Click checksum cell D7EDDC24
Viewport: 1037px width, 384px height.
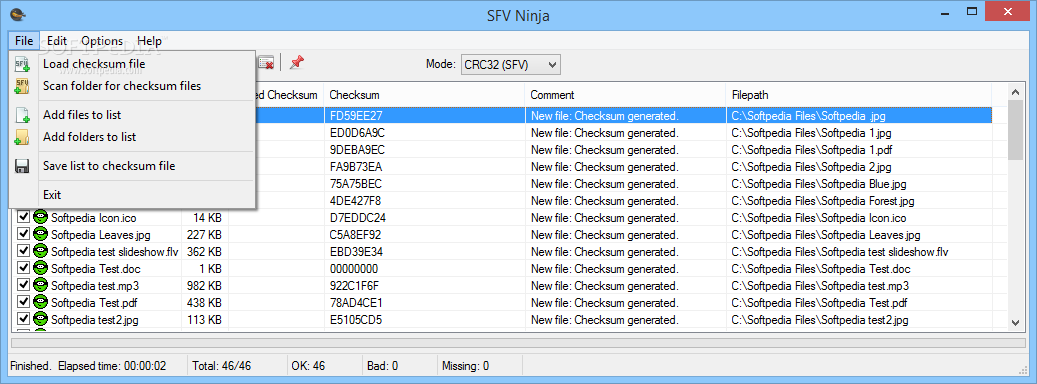(358, 217)
